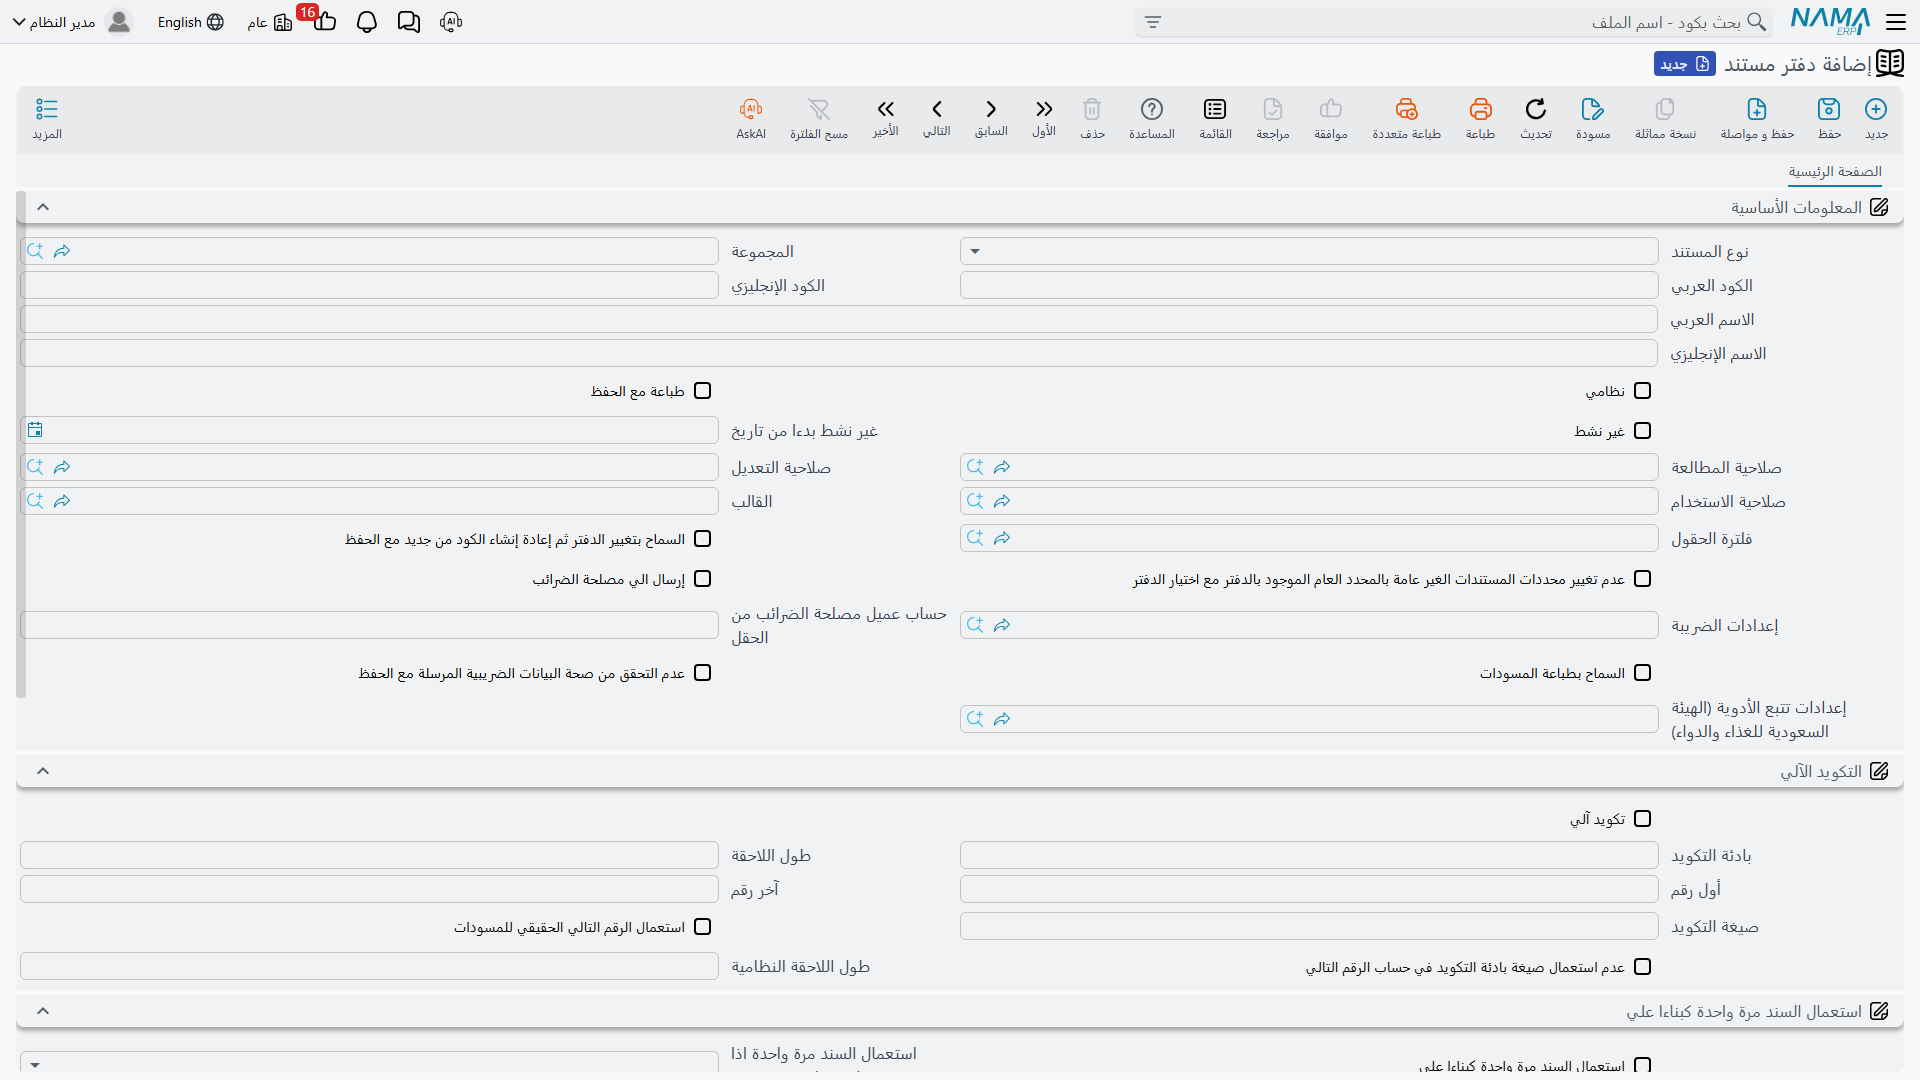Click the جديد badge next to title
Screen dimensions: 1920x1080
(x=1685, y=64)
